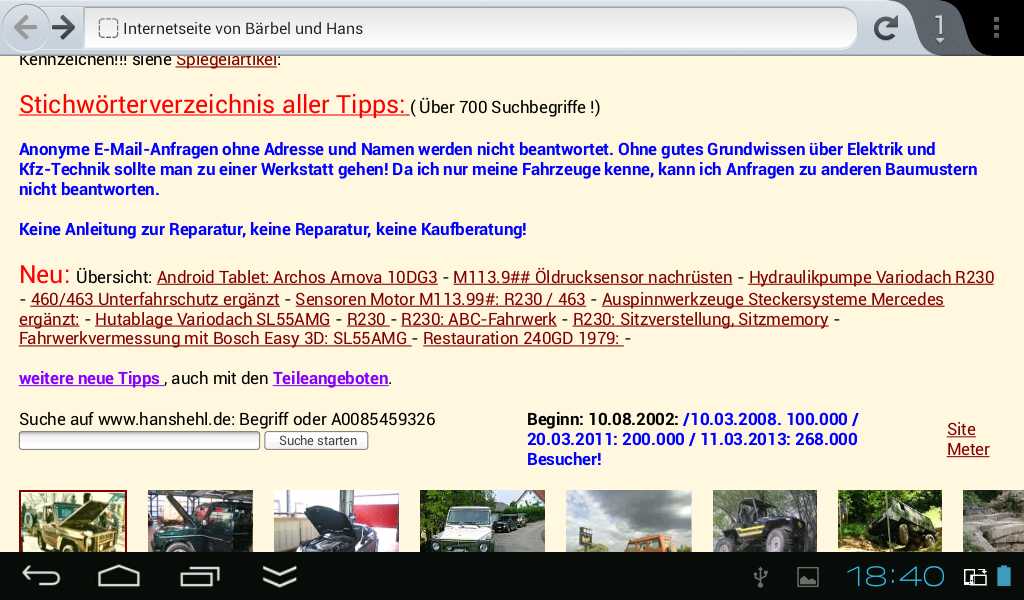Open R230: Sitzverstellung, Sitzmemory link

point(700,319)
